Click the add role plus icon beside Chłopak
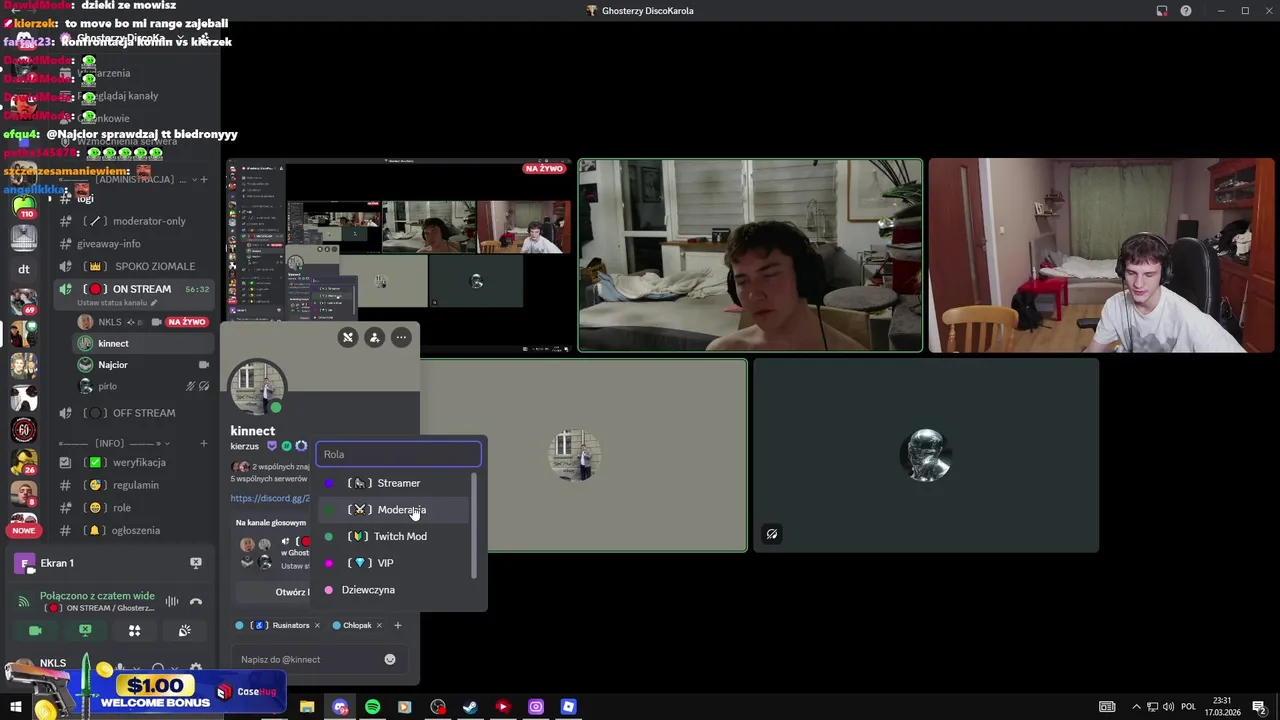Screen dimensions: 1280x720 point(397,625)
